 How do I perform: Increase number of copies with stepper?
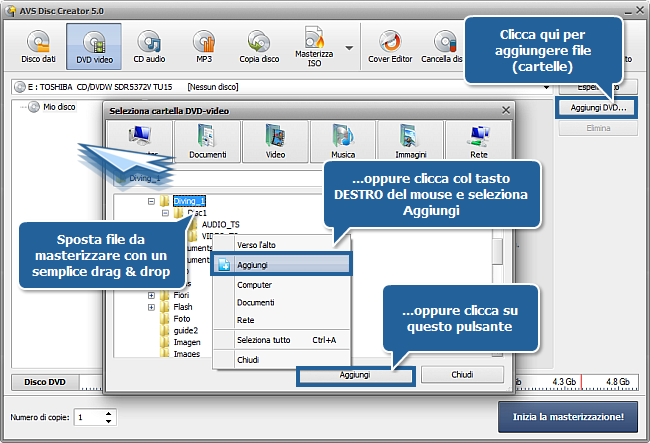(x=109, y=412)
